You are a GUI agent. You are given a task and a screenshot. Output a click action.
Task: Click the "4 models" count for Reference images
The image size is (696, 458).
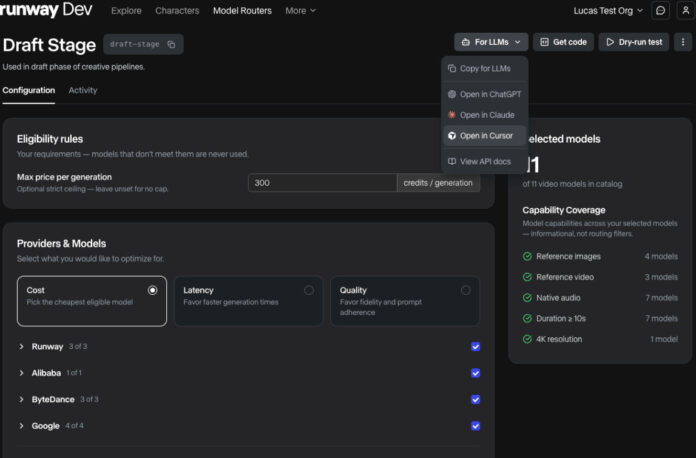tap(661, 257)
